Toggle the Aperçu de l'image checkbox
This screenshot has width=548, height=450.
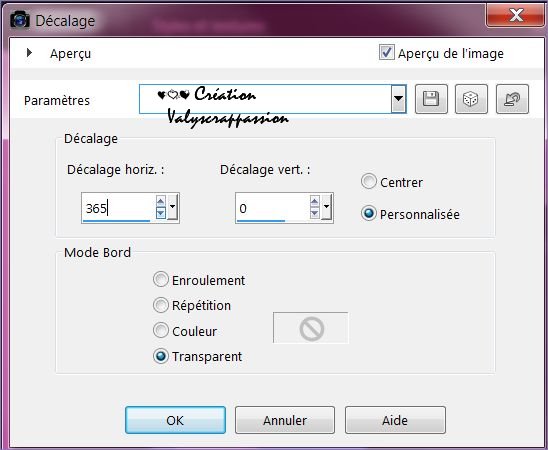tap(387, 52)
